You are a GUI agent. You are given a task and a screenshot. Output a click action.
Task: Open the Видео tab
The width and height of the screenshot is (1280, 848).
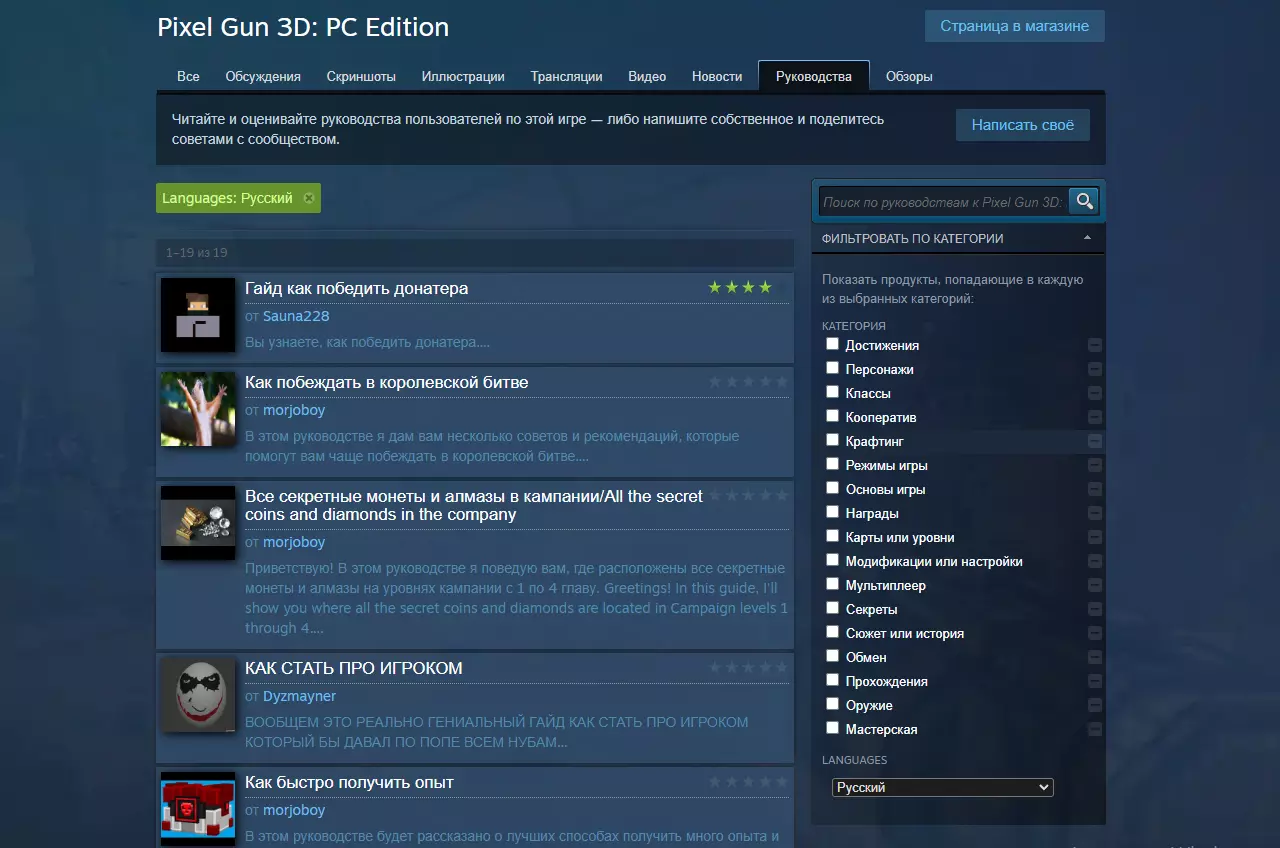(x=647, y=76)
